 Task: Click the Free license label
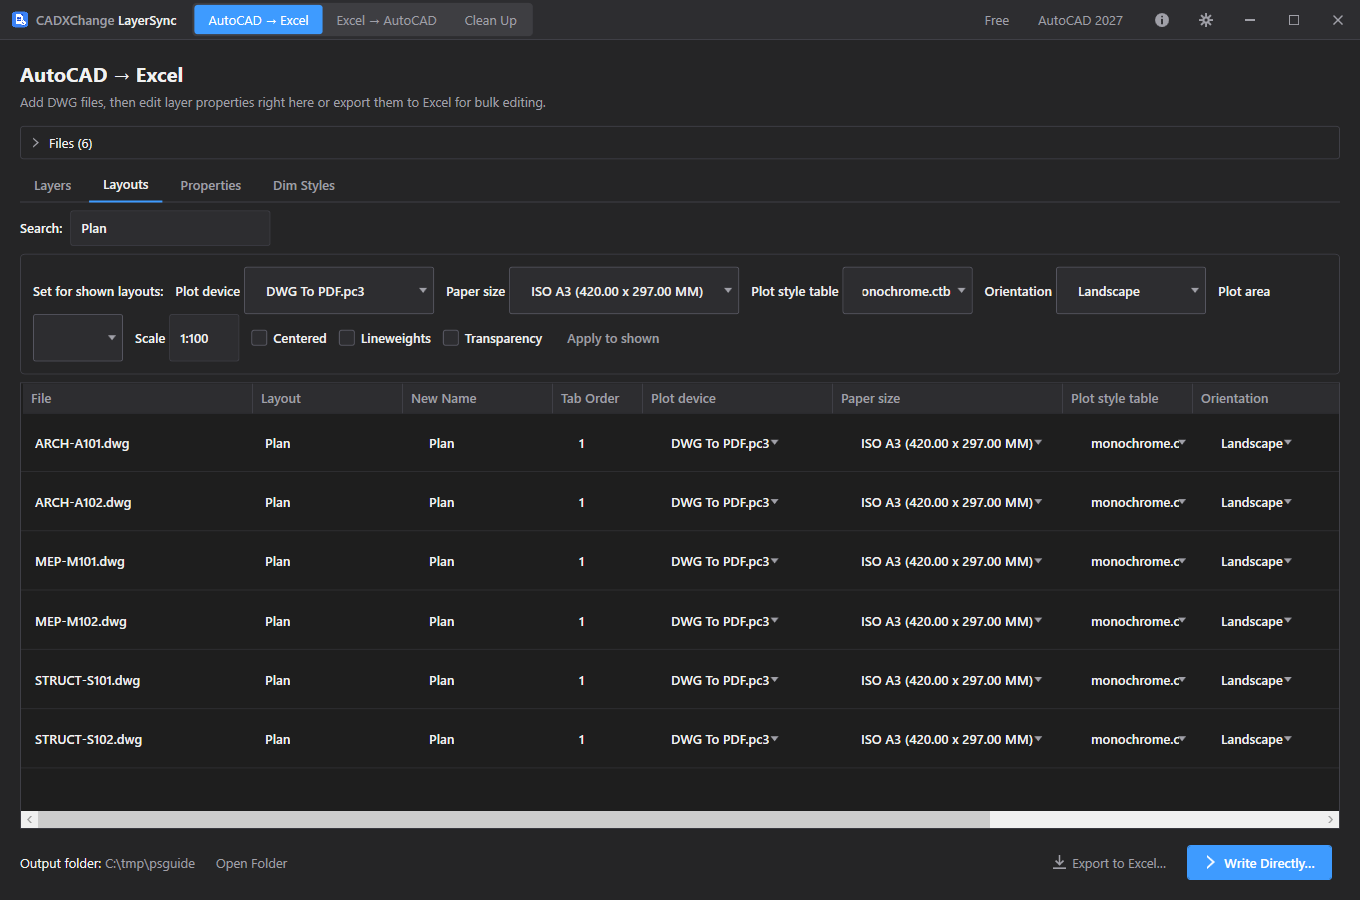pyautogui.click(x=996, y=20)
